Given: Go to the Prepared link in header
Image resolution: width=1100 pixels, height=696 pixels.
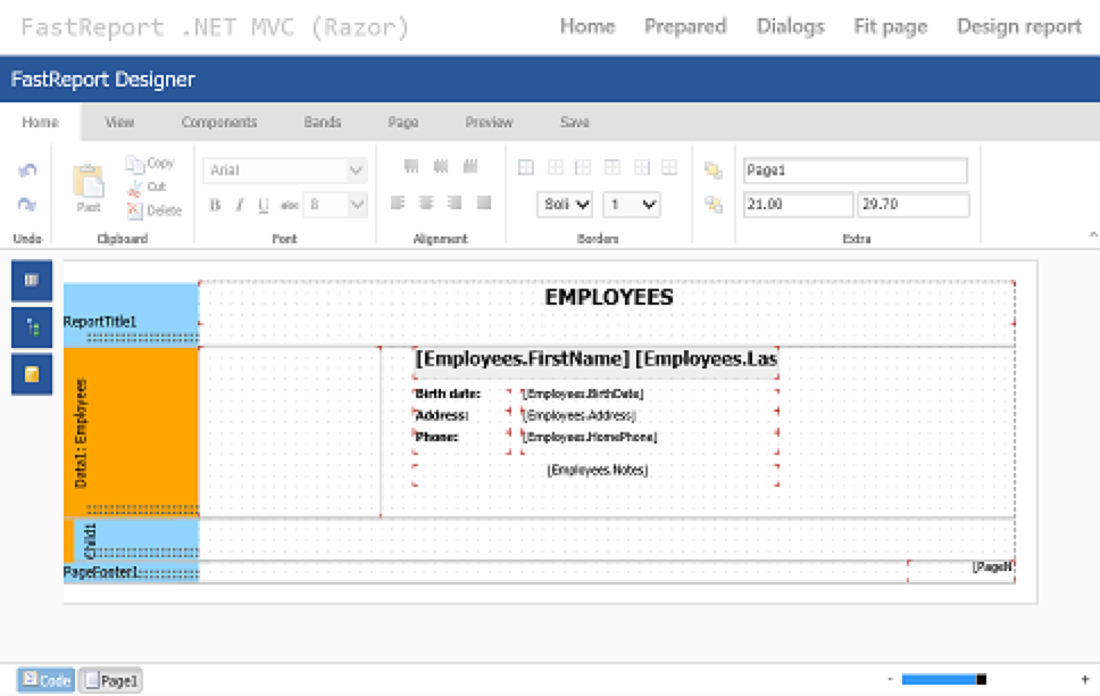Looking at the screenshot, I should [685, 27].
